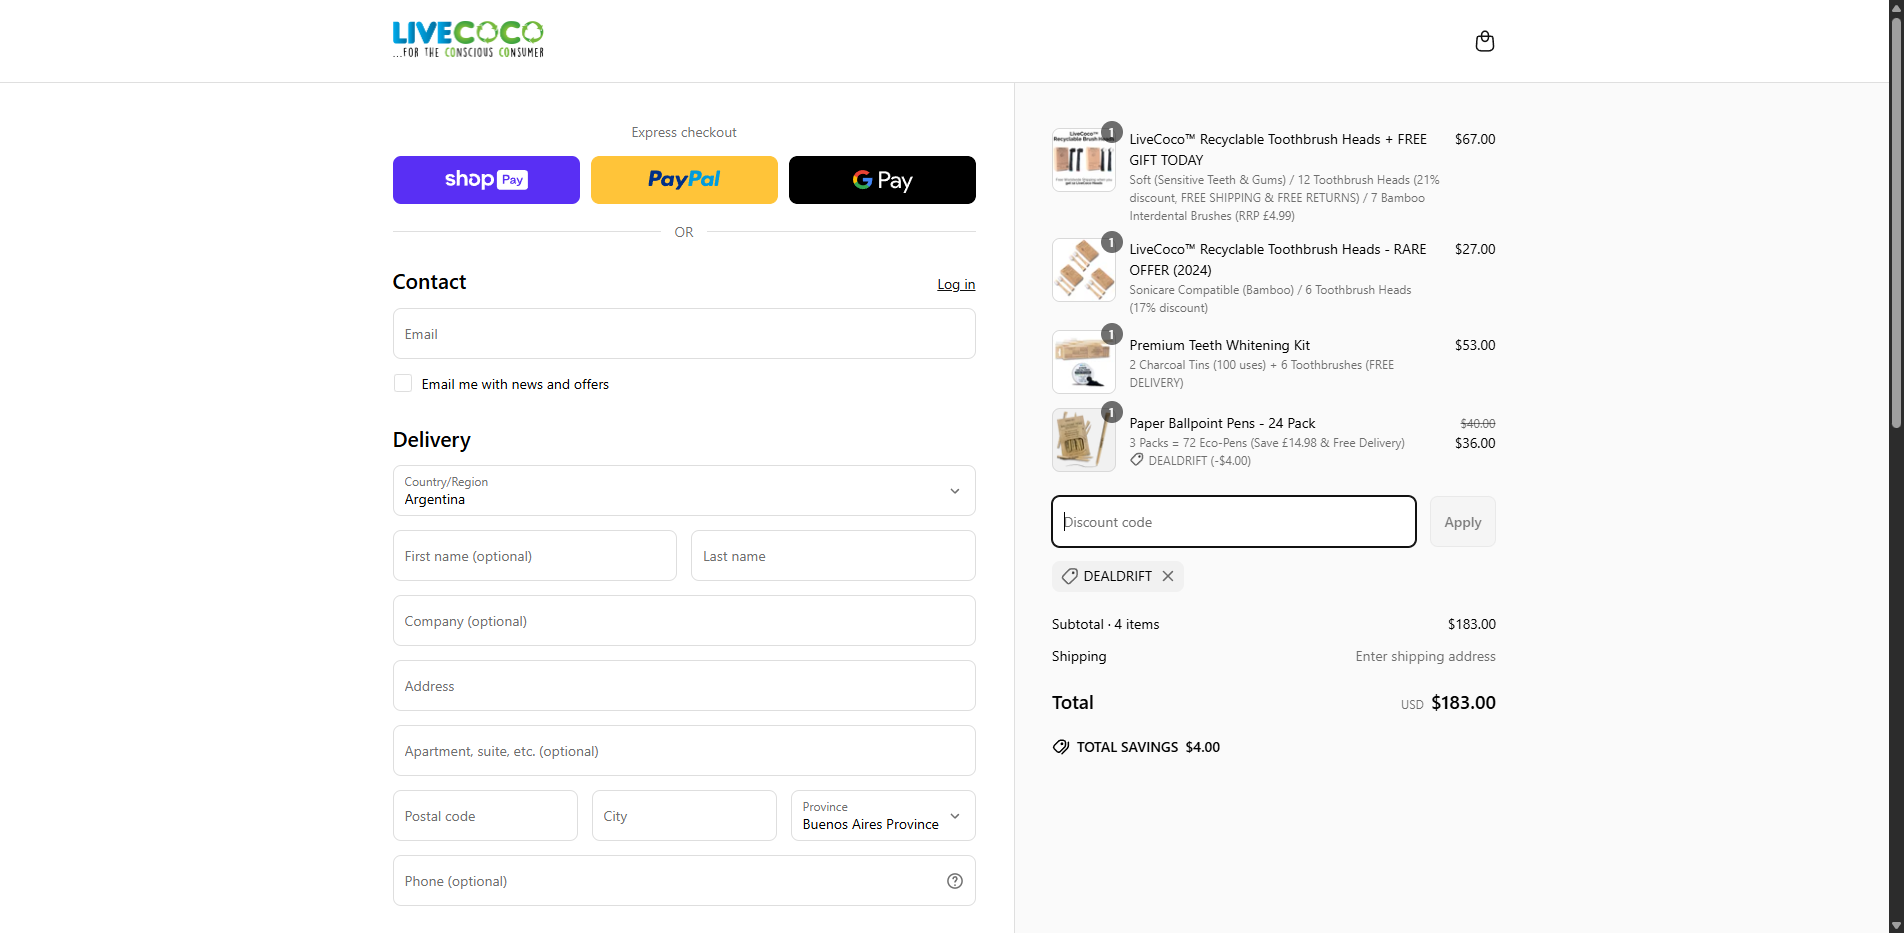Open the Country/Region dropdown showing Argentina

click(x=684, y=490)
